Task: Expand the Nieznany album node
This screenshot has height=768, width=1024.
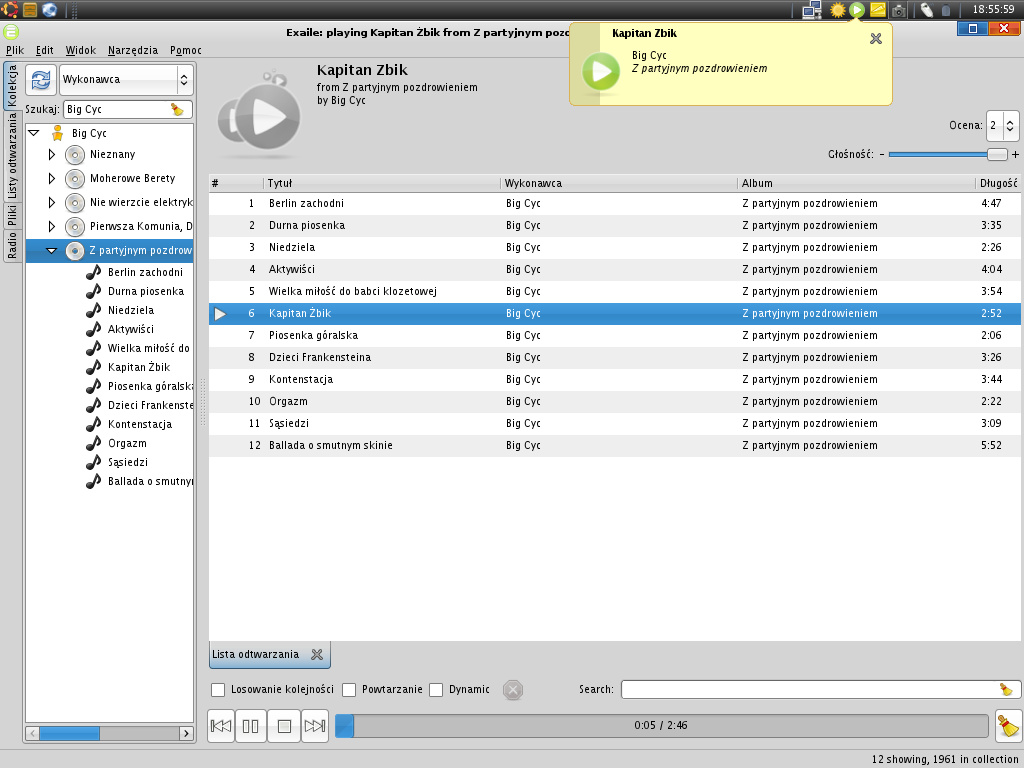Action: tap(52, 155)
